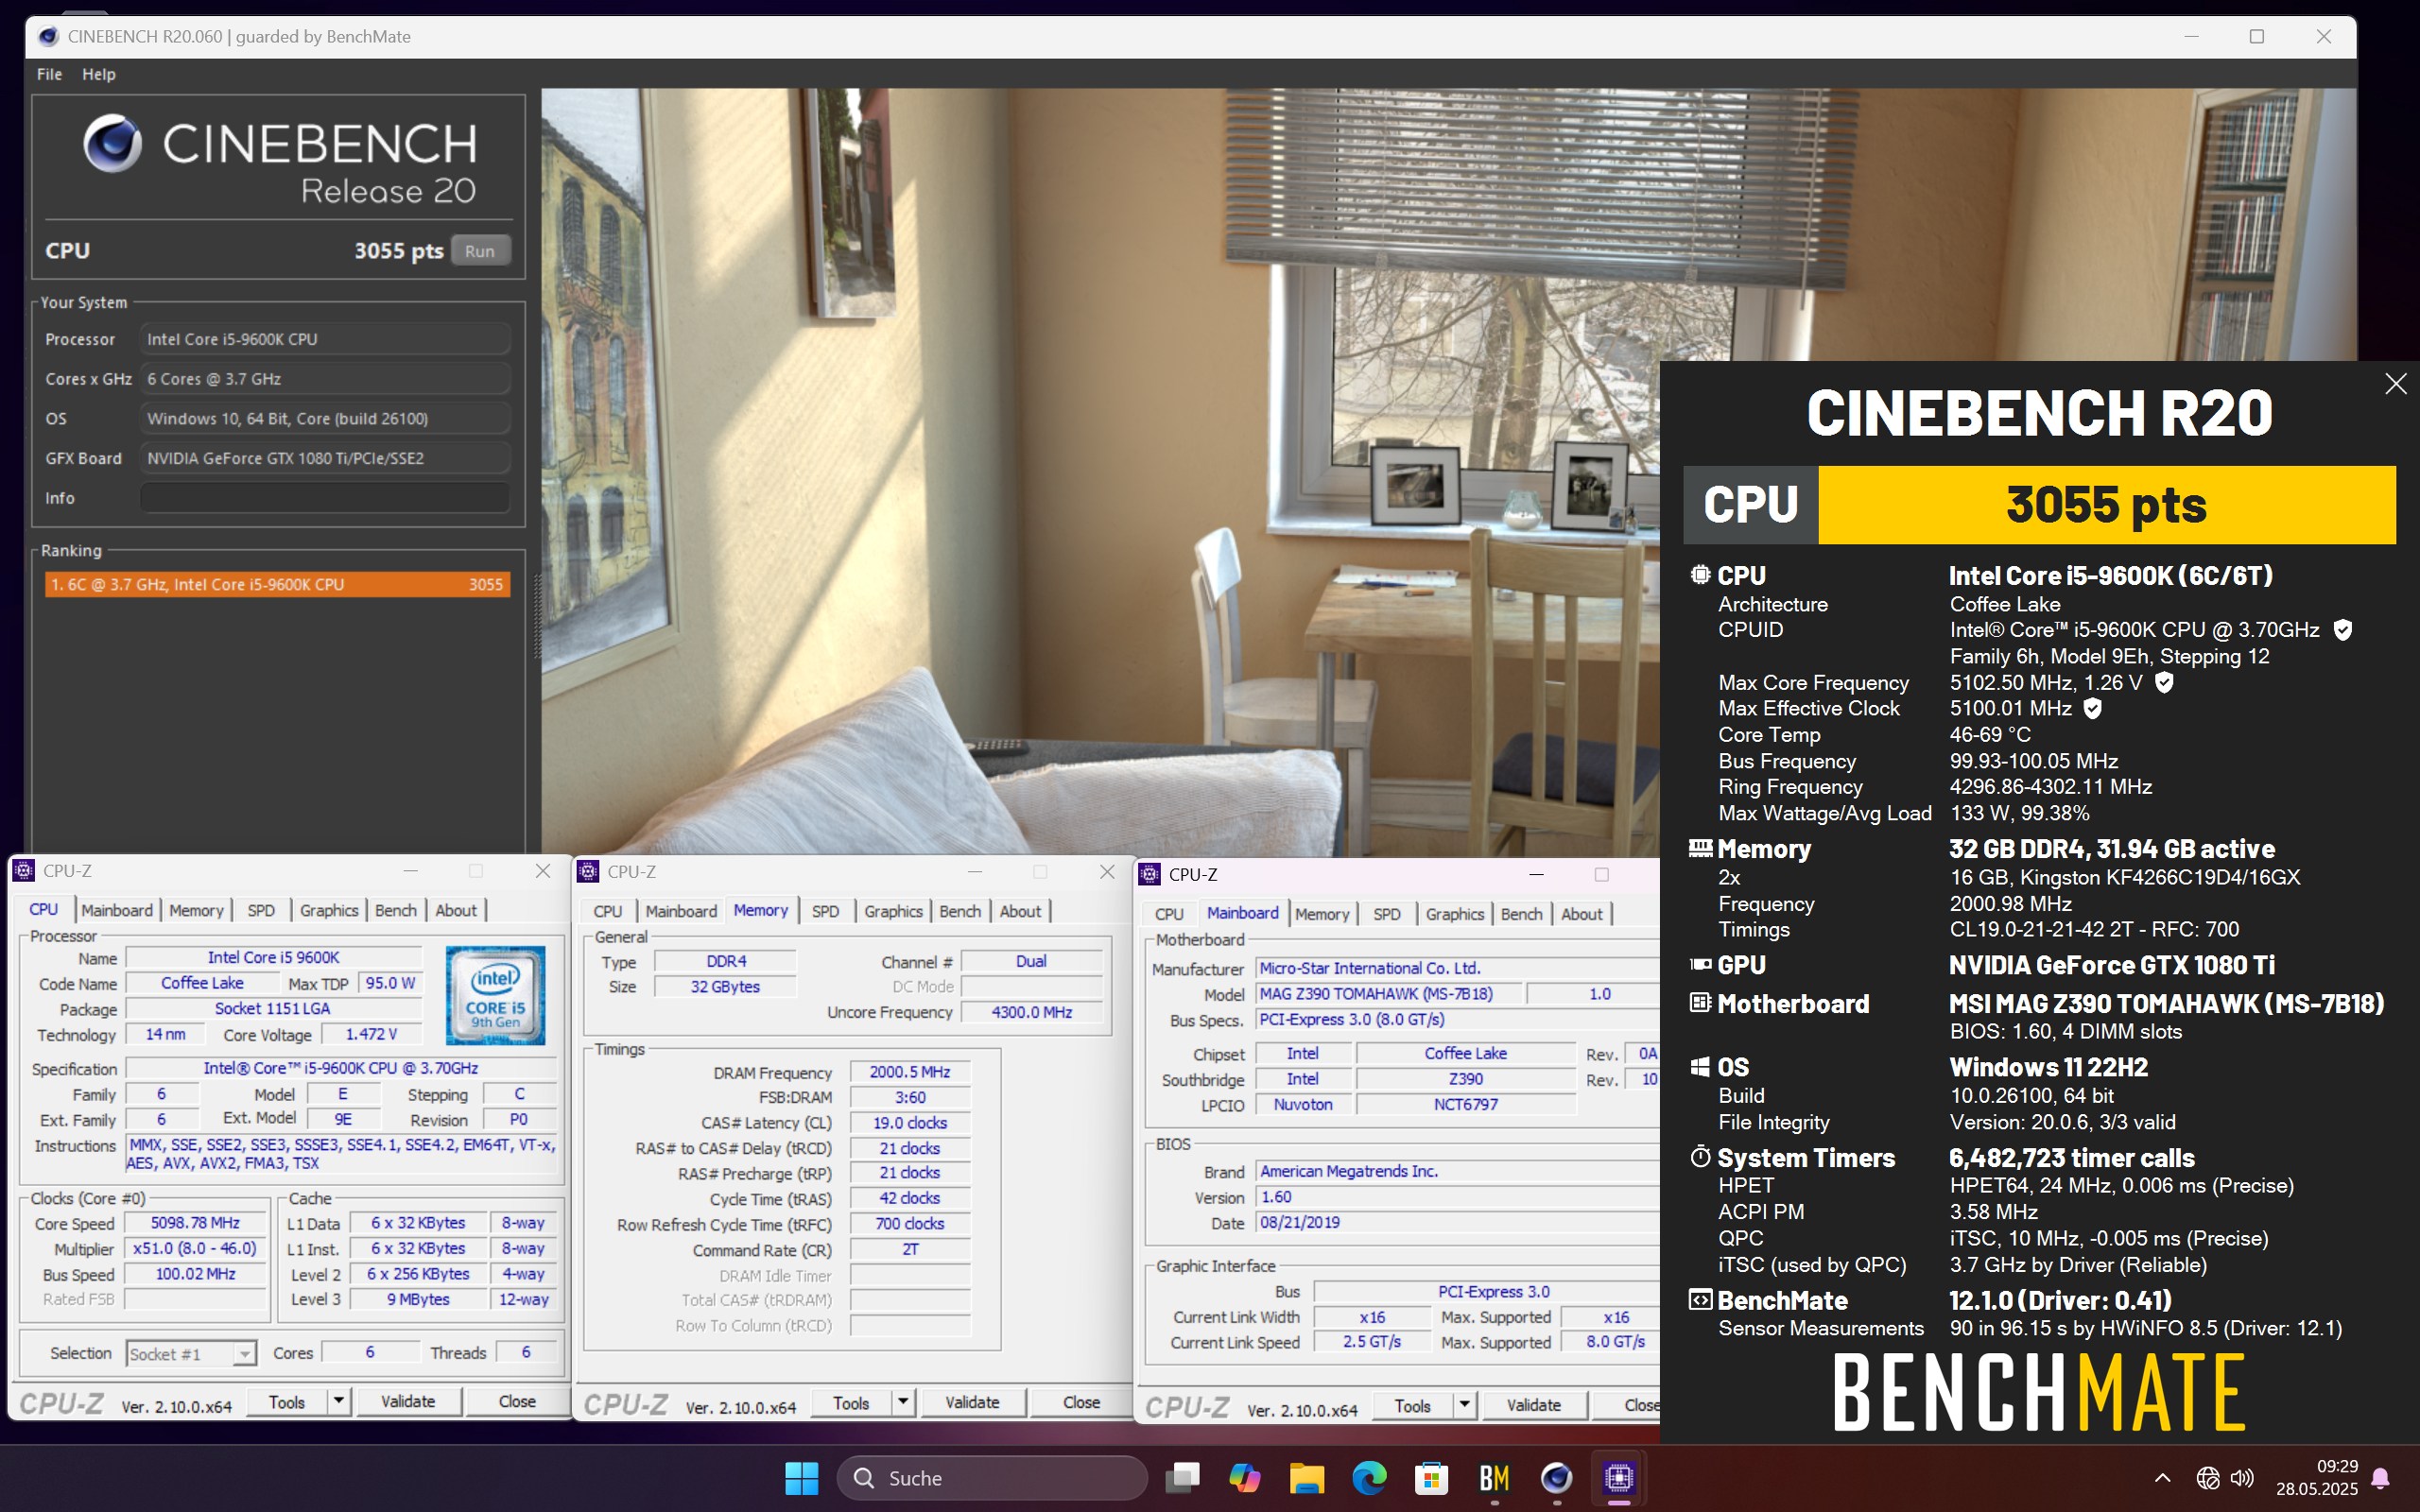Click CPU-Z icon in Memory window title bar
Viewport: 2420px width, 1512px height.
(x=588, y=872)
